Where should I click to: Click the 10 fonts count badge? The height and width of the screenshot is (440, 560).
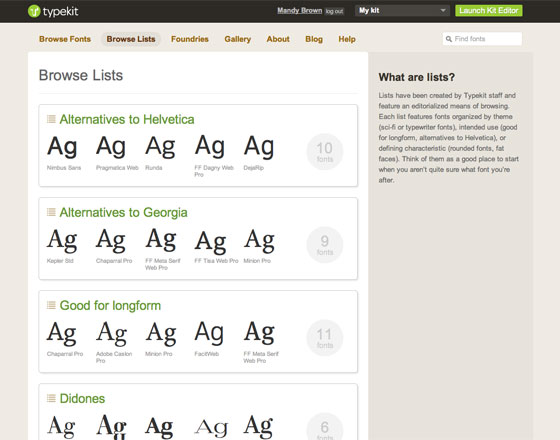pos(325,151)
